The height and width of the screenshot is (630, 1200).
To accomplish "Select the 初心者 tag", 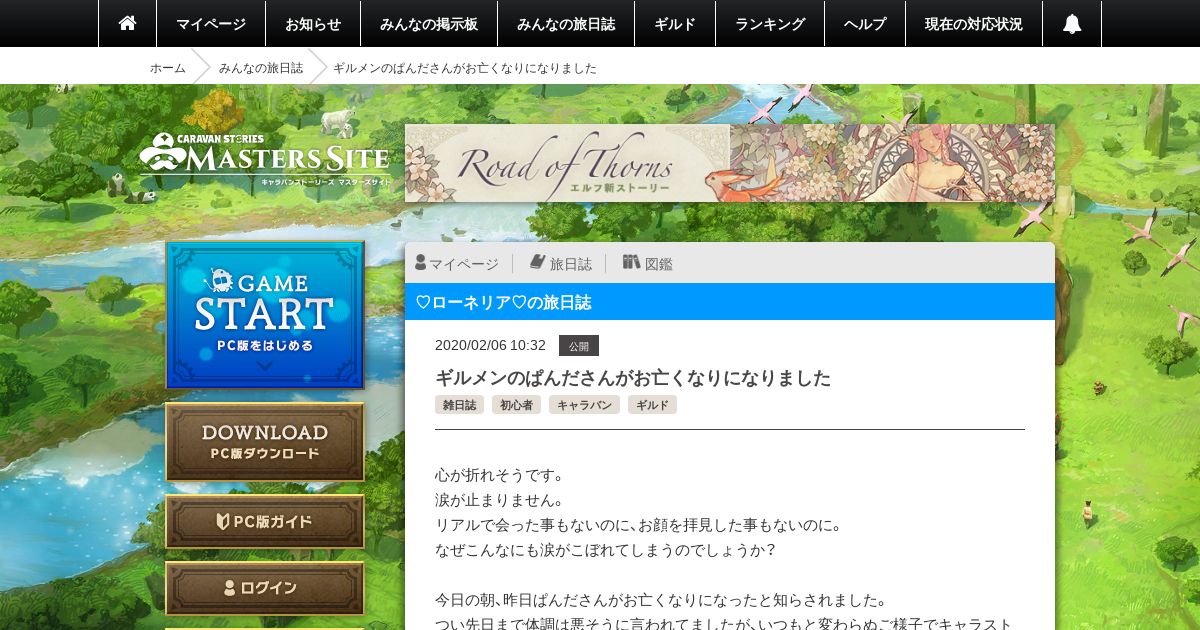I will point(516,405).
